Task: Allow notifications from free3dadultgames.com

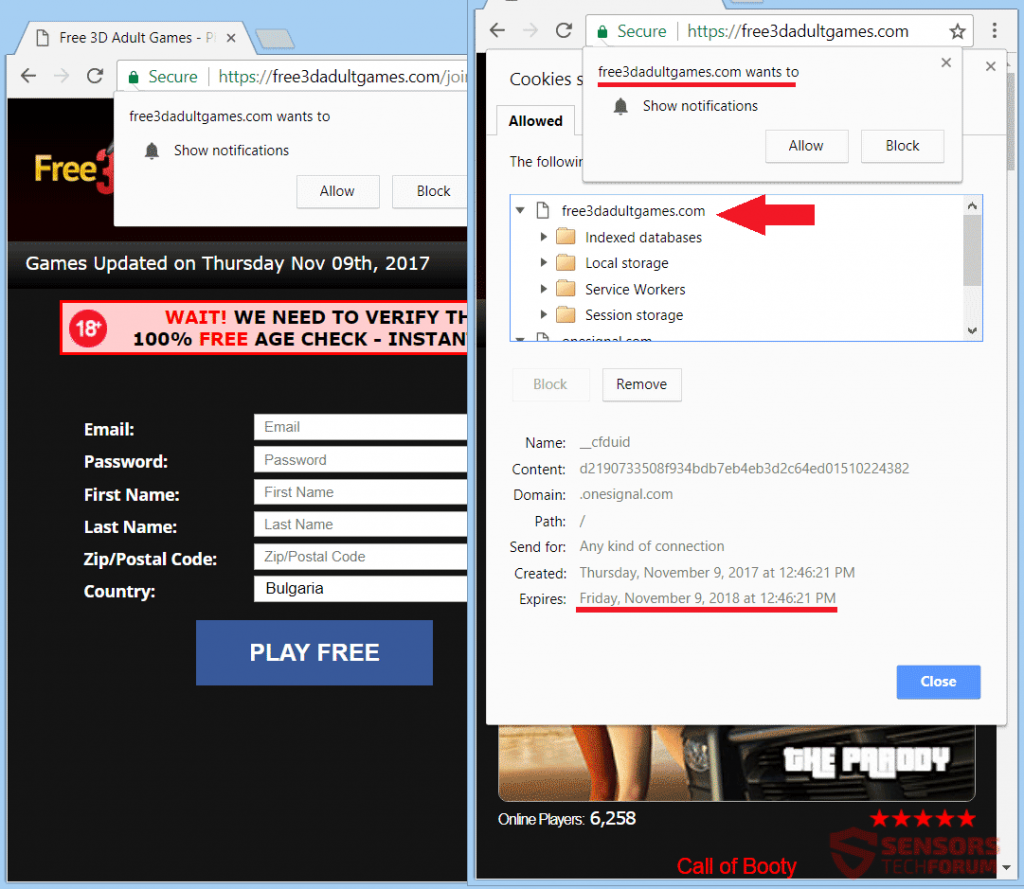Action: tap(806, 146)
